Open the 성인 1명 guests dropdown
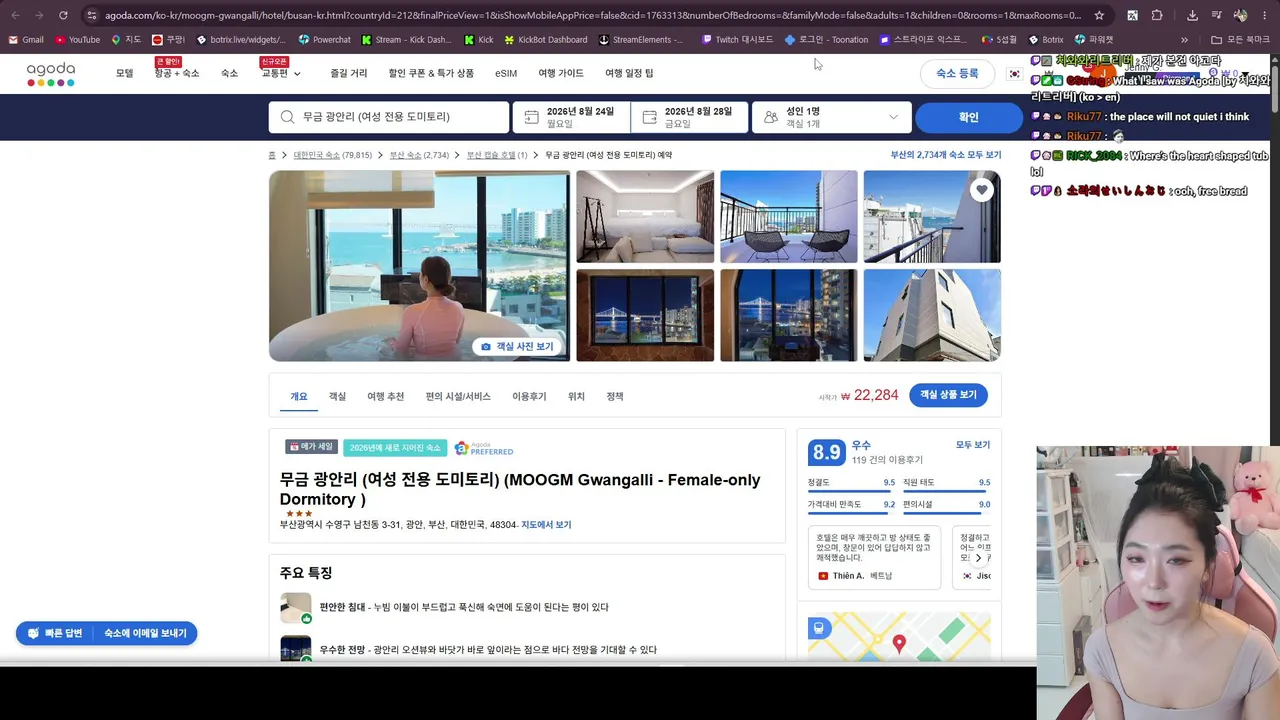Screen dimensions: 1280x720 (x=832, y=117)
